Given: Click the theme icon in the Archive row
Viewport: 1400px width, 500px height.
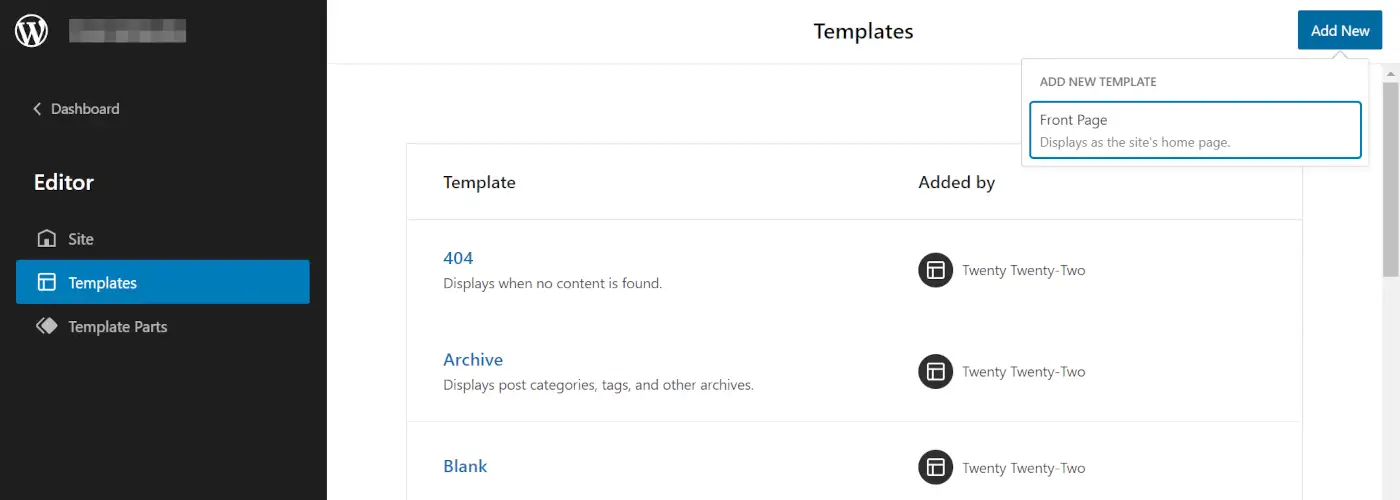Looking at the screenshot, I should 936,371.
